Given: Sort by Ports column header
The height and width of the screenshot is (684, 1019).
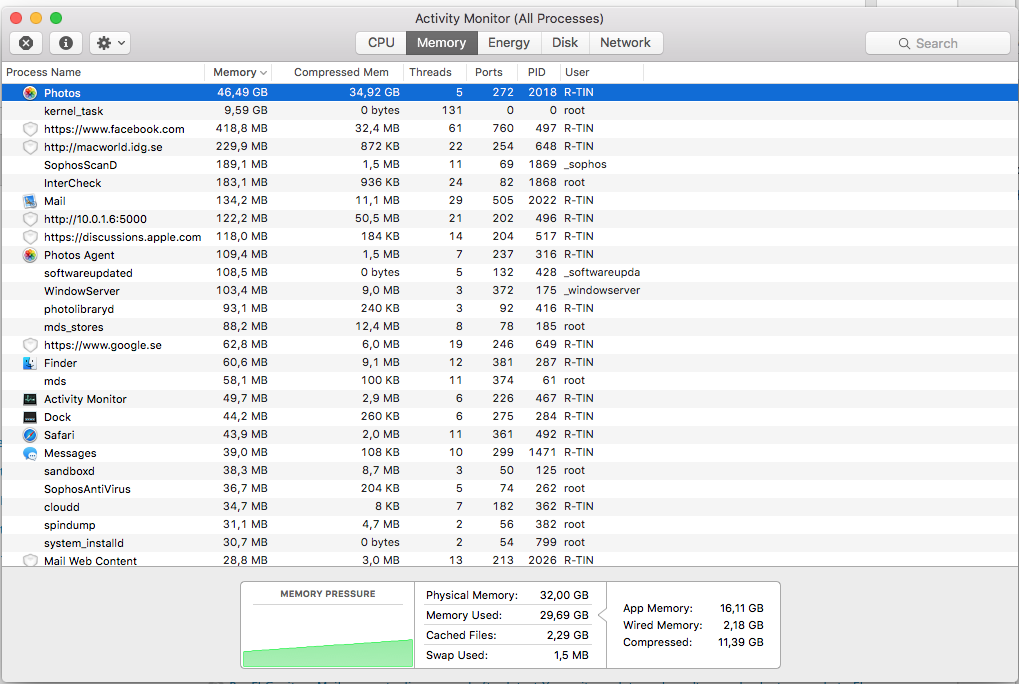Looking at the screenshot, I should pyautogui.click(x=489, y=72).
